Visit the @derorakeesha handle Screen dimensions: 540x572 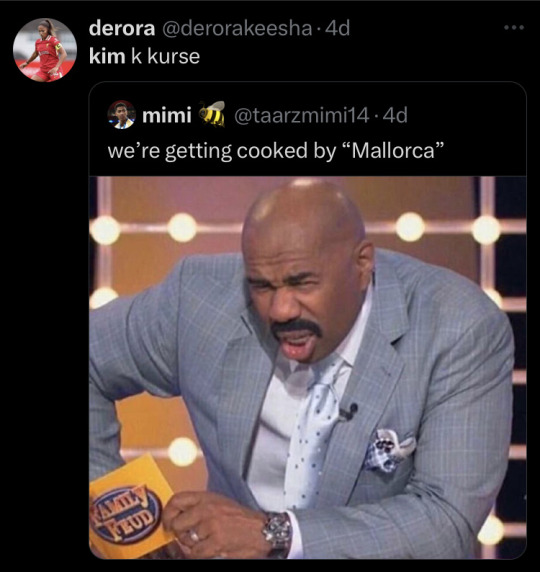coord(236,28)
